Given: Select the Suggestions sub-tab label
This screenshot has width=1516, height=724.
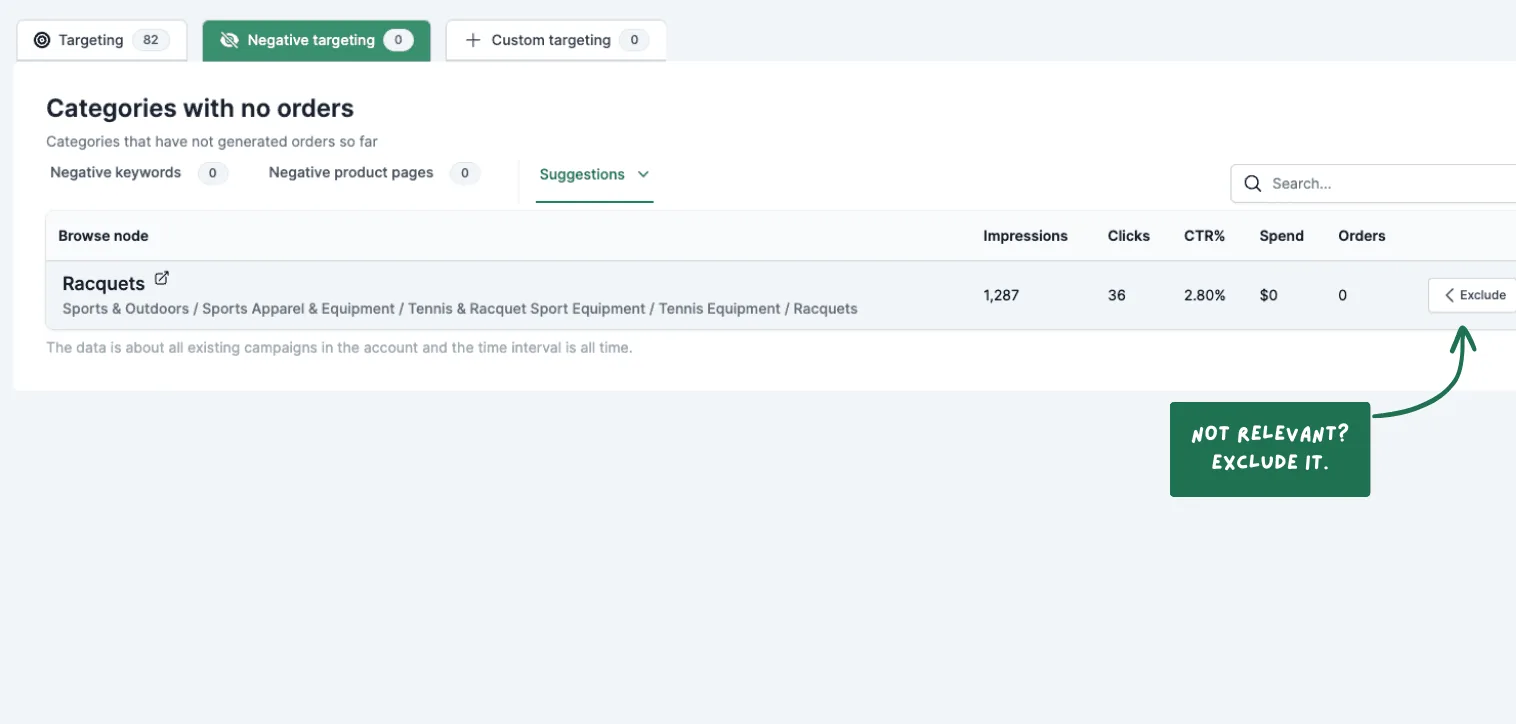Looking at the screenshot, I should tap(582, 174).
